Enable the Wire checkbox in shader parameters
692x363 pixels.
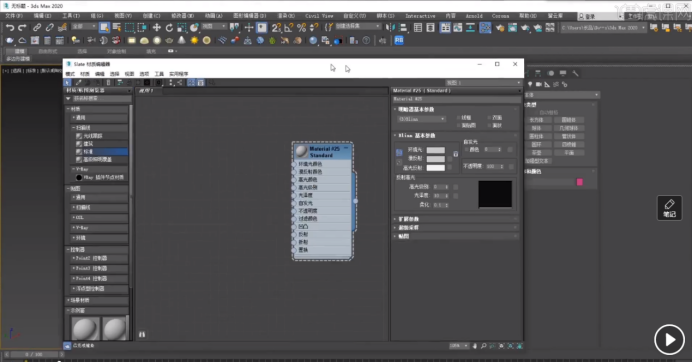[x=459, y=118]
